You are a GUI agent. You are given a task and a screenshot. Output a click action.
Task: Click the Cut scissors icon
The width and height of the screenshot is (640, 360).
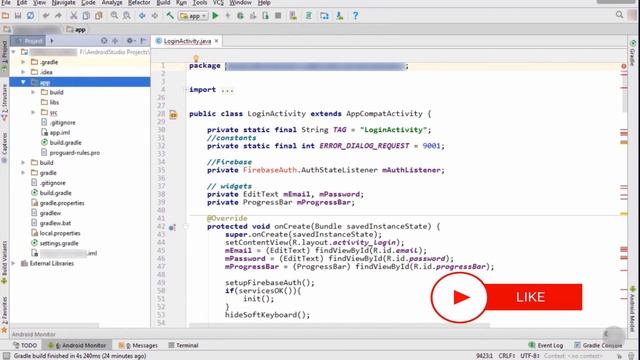point(73,16)
